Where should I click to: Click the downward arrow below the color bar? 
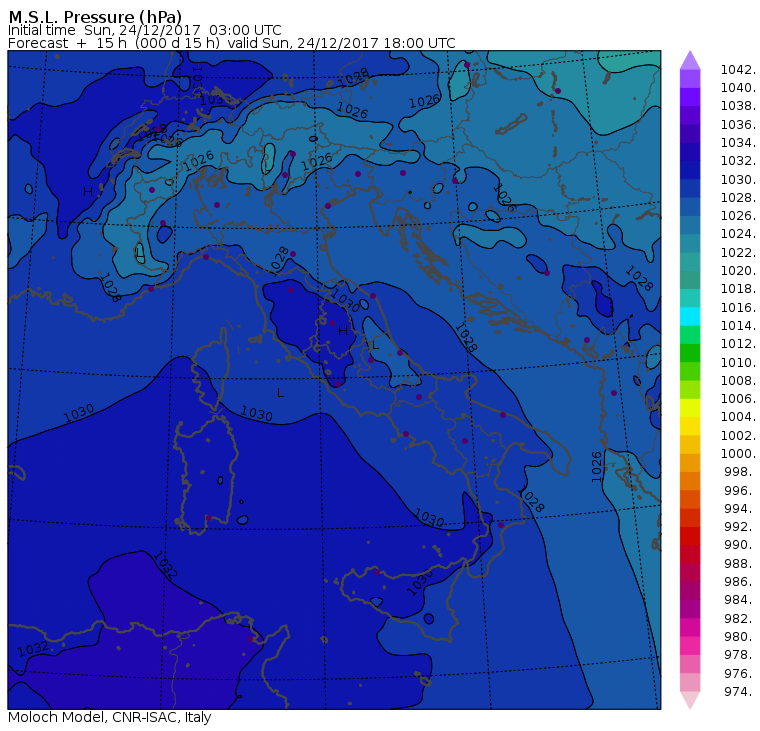click(690, 700)
